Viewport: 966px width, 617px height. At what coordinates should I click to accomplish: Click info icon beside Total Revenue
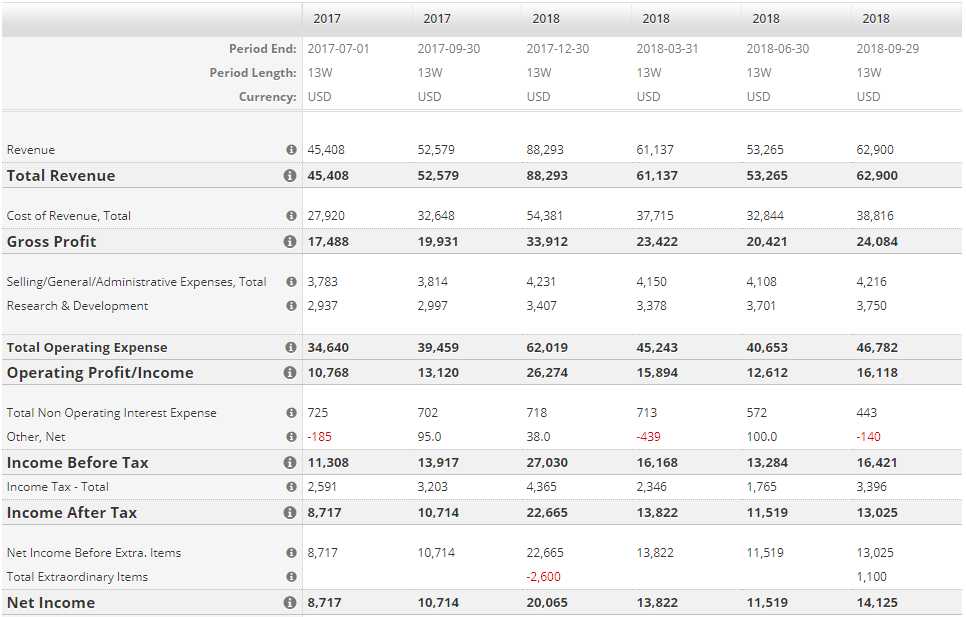[290, 176]
